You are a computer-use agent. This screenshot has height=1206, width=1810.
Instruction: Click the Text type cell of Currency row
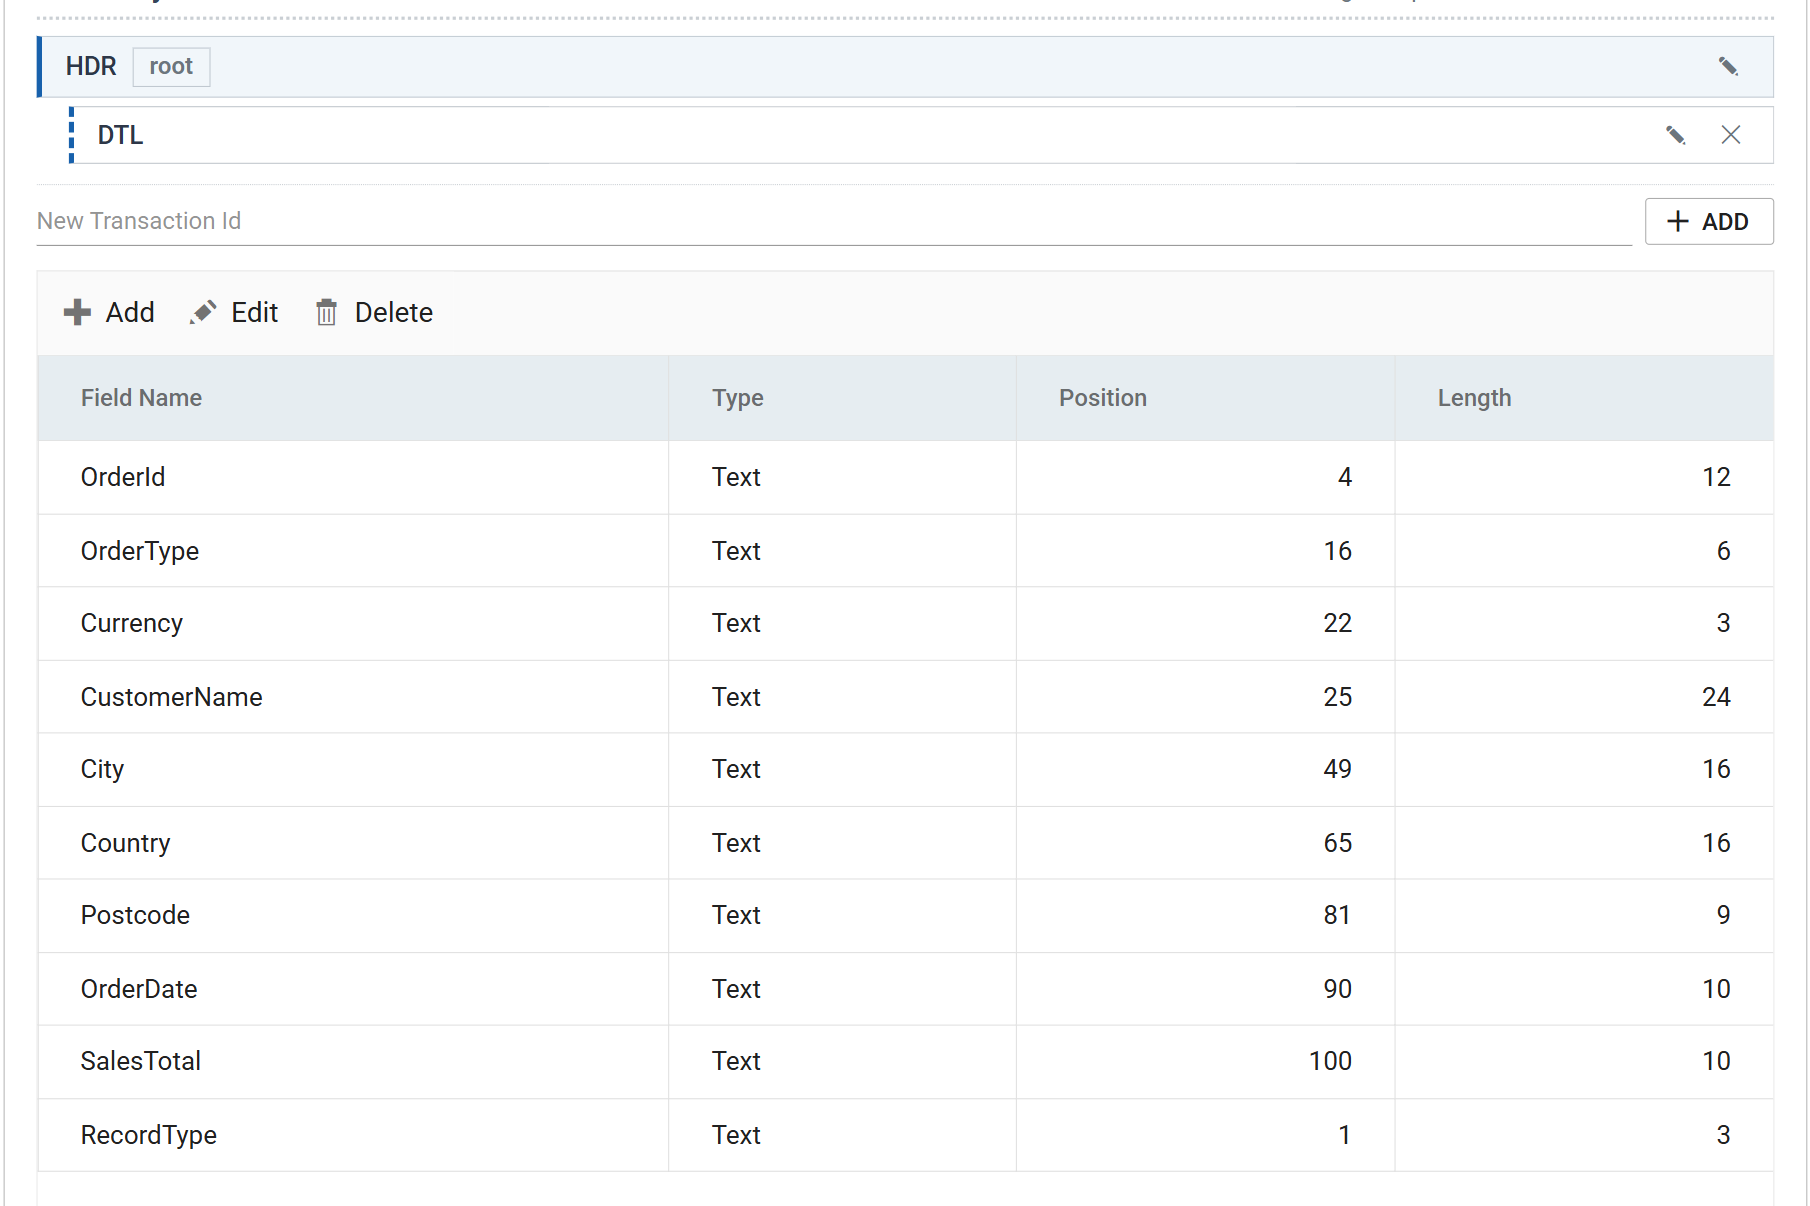pos(842,624)
